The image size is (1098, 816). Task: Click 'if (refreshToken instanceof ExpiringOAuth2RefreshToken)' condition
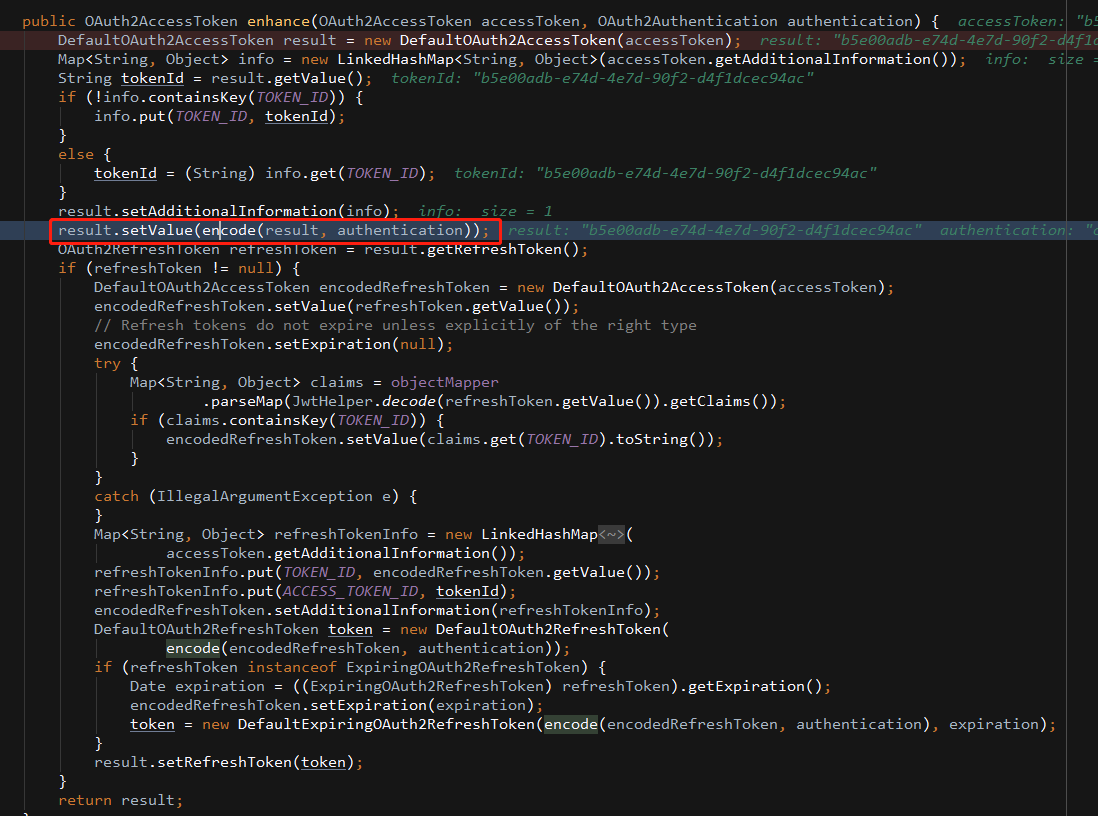(350, 667)
